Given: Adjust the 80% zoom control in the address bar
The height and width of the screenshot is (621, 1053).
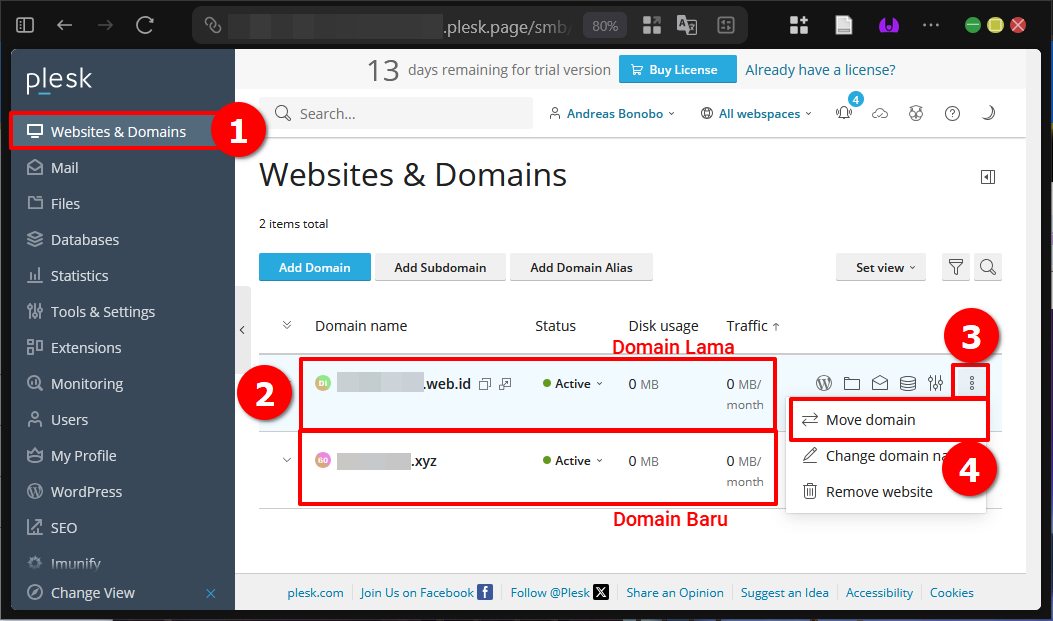Looking at the screenshot, I should [x=604, y=24].
